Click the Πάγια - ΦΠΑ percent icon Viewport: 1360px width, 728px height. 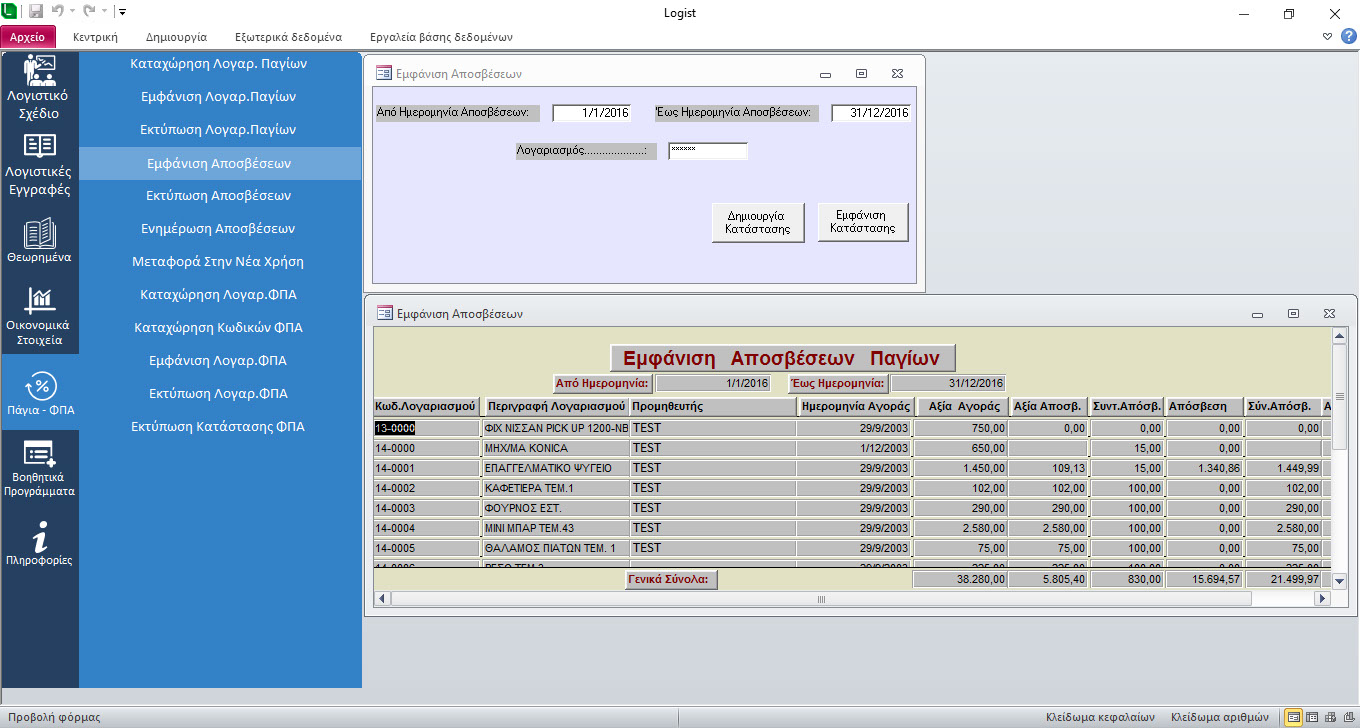[x=40, y=393]
